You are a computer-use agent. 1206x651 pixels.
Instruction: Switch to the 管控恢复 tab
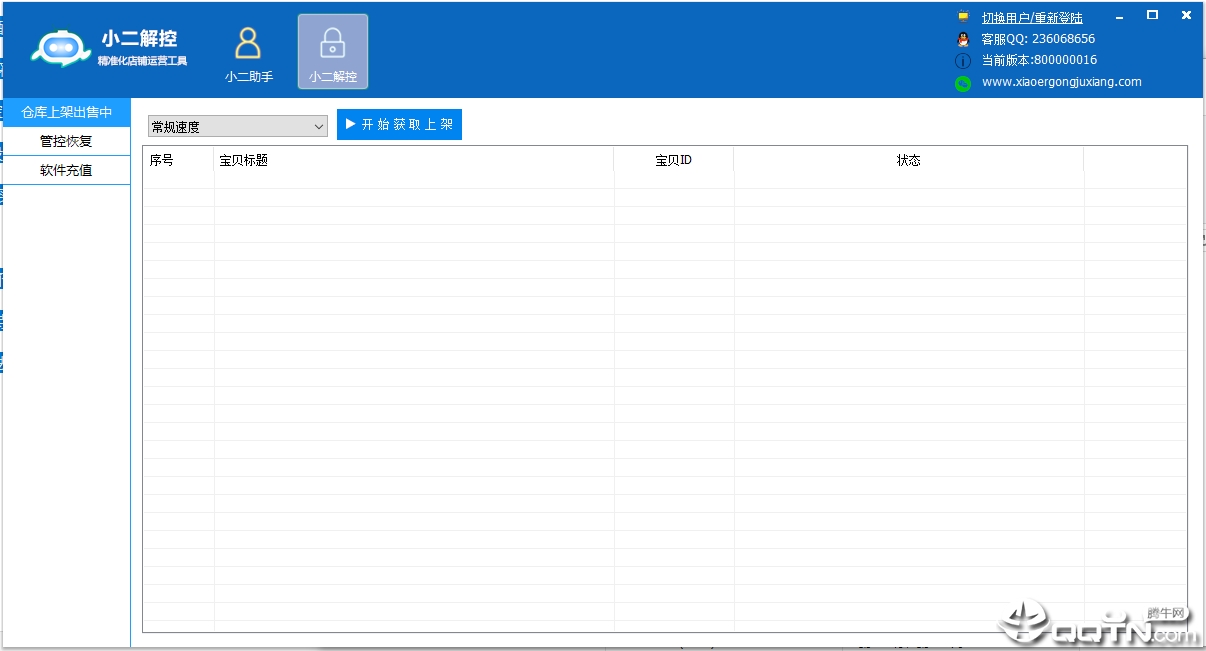pyautogui.click(x=67, y=141)
